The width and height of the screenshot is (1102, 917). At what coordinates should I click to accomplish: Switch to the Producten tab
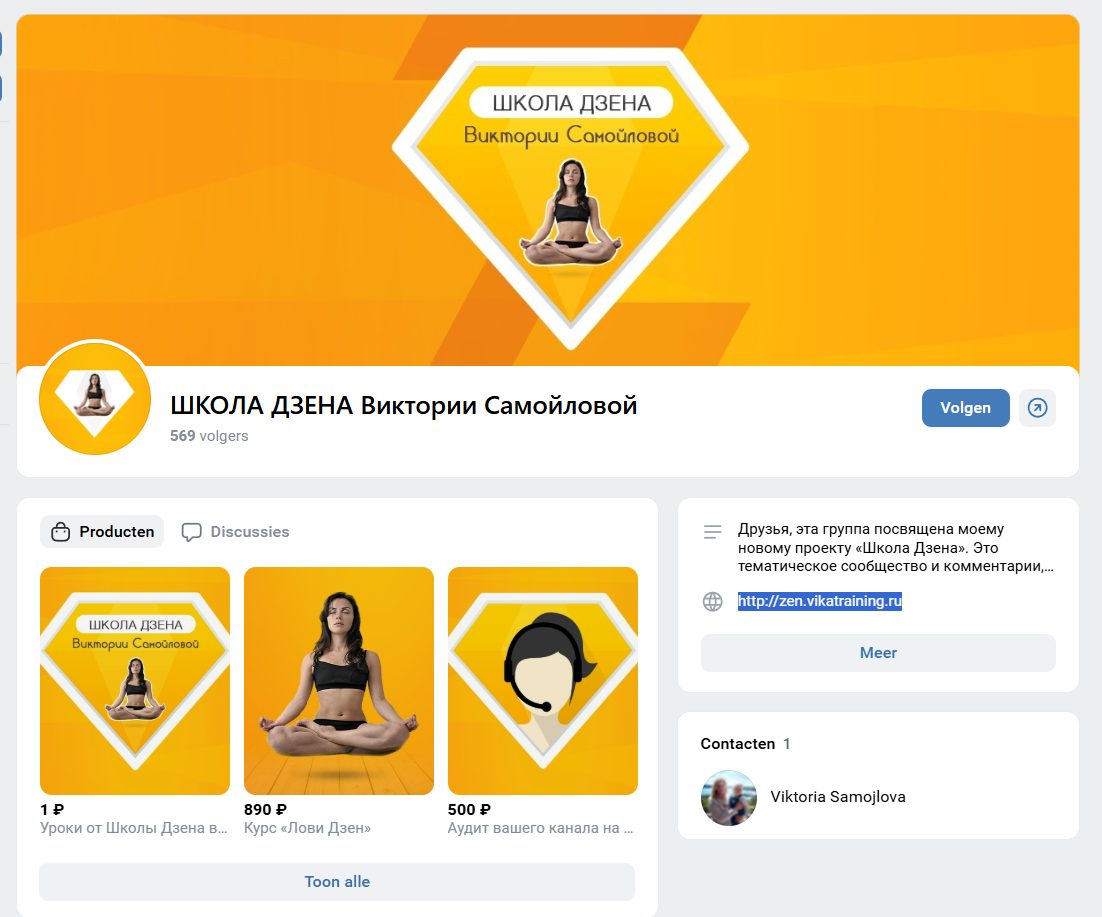102,532
